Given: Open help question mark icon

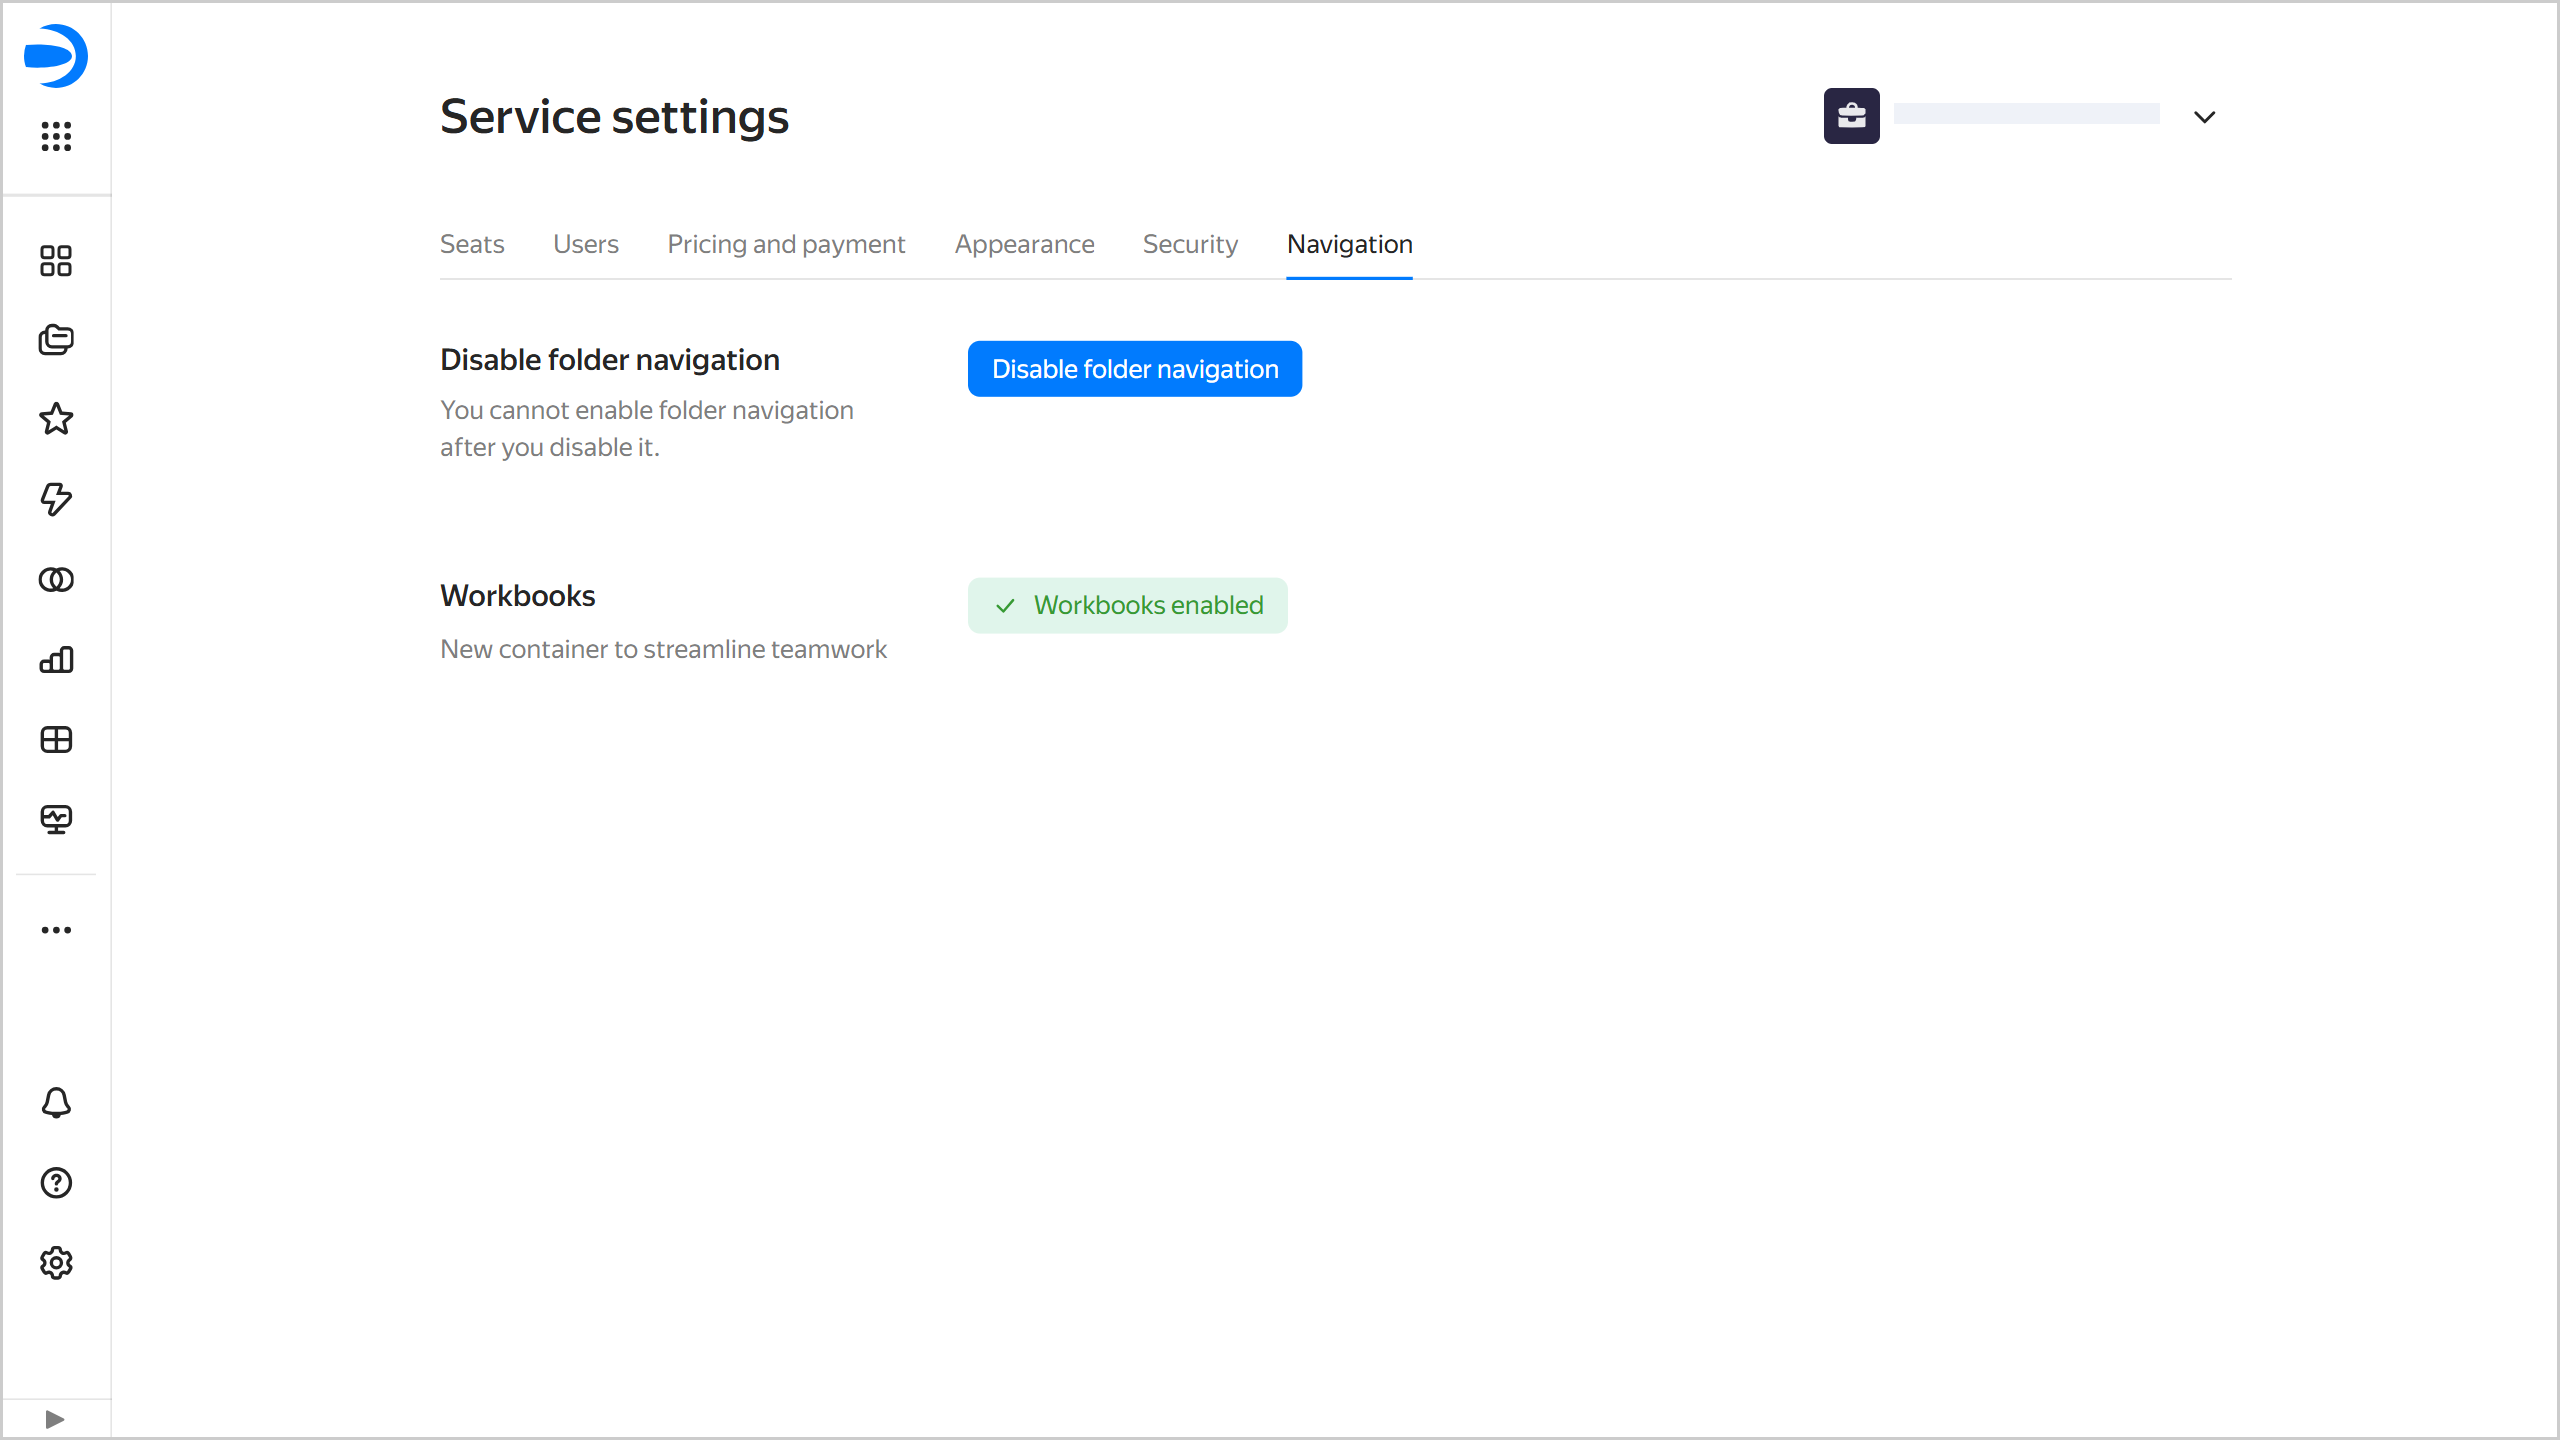Looking at the screenshot, I should point(56,1183).
